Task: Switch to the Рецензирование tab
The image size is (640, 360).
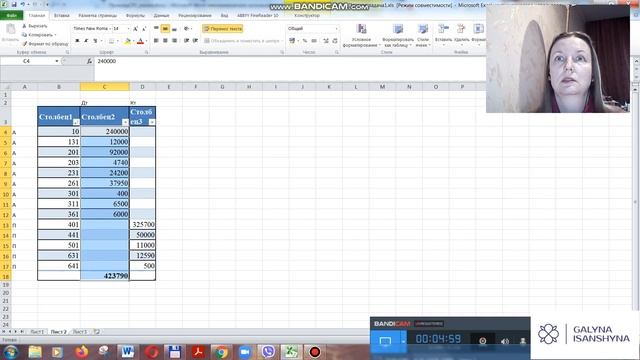Action: [195, 16]
